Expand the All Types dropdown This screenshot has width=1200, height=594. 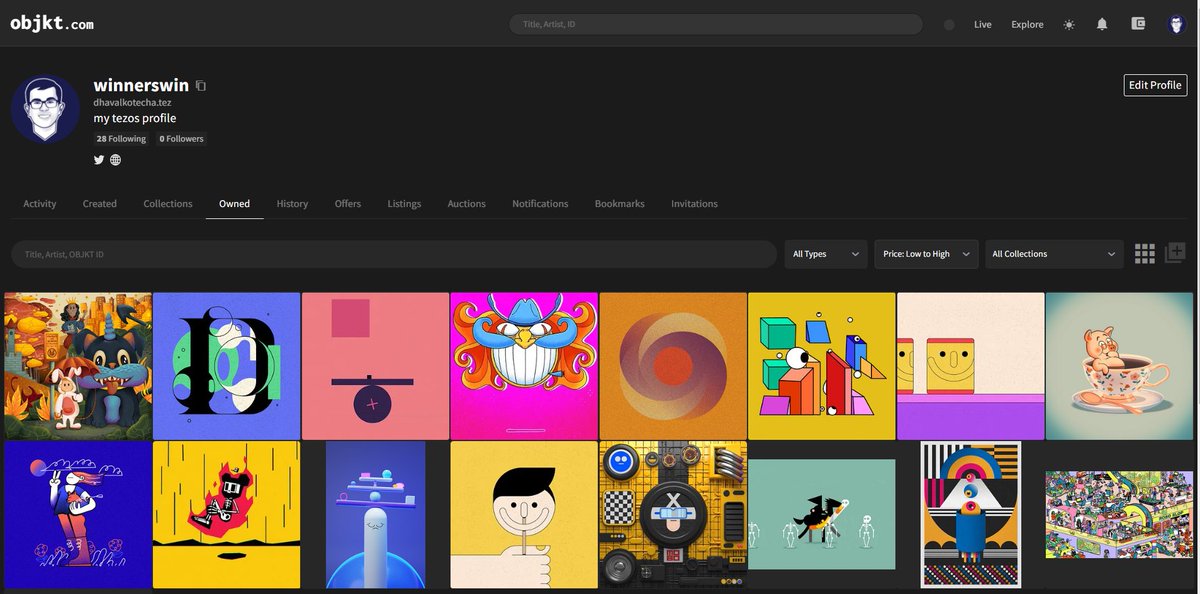click(826, 254)
